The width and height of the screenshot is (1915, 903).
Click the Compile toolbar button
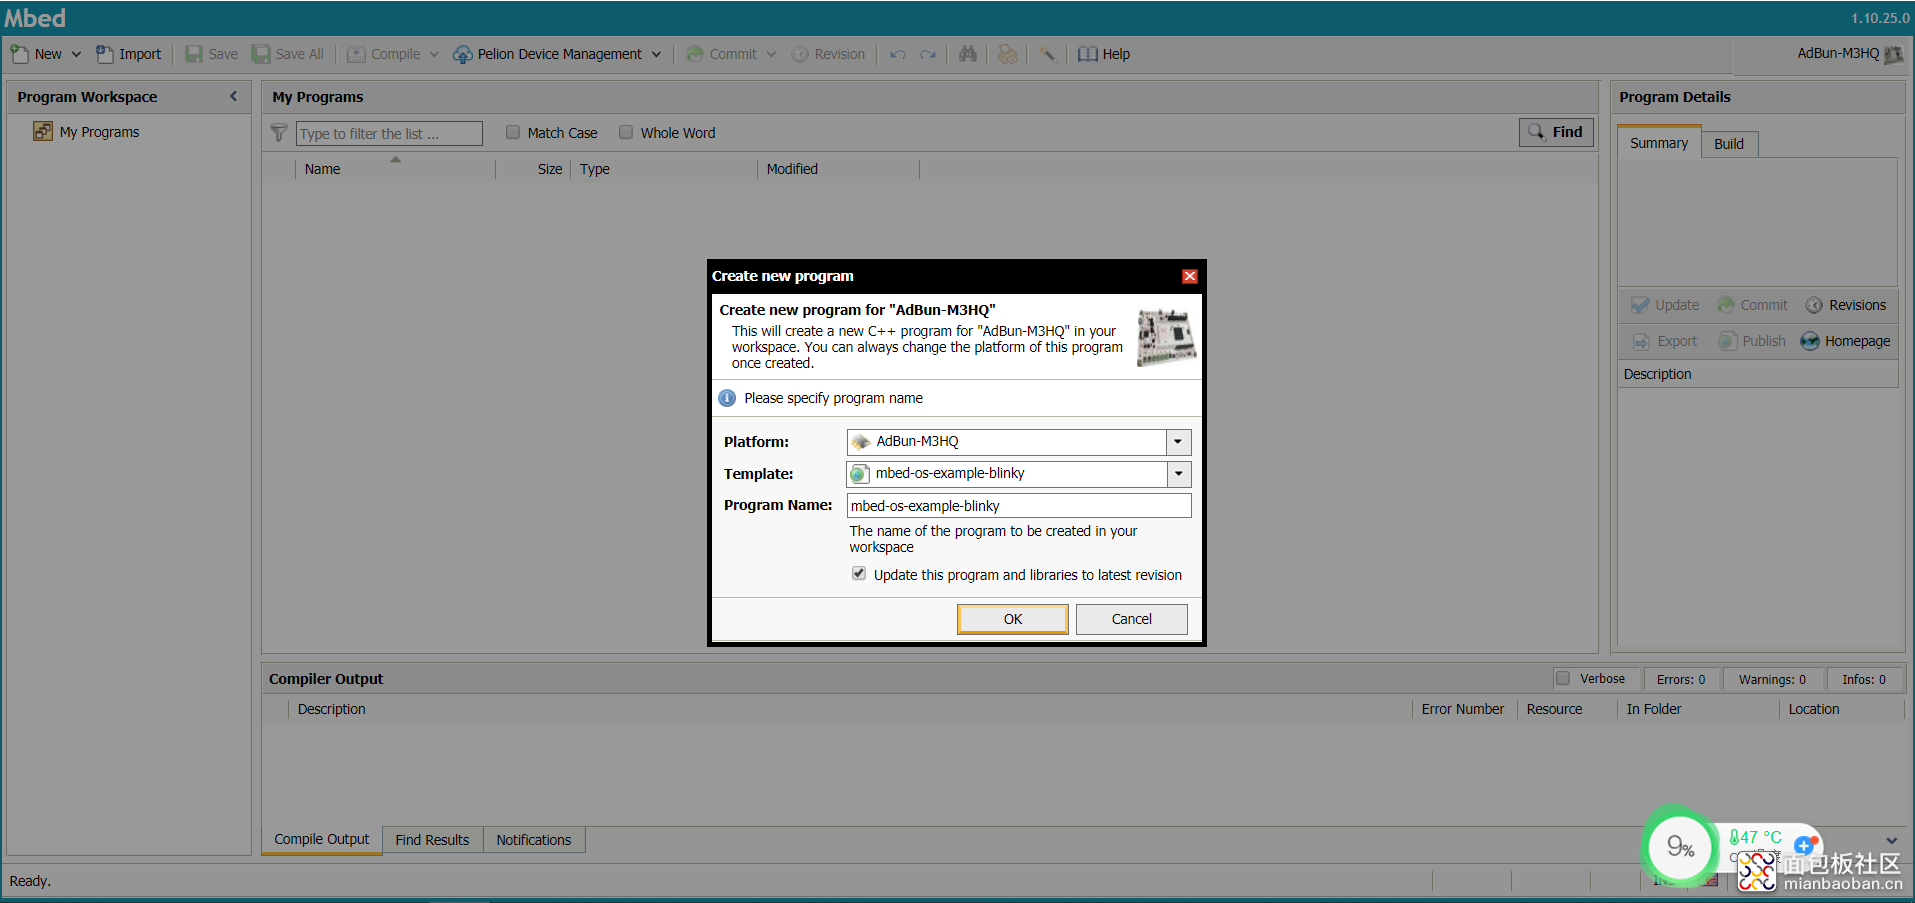pos(384,54)
